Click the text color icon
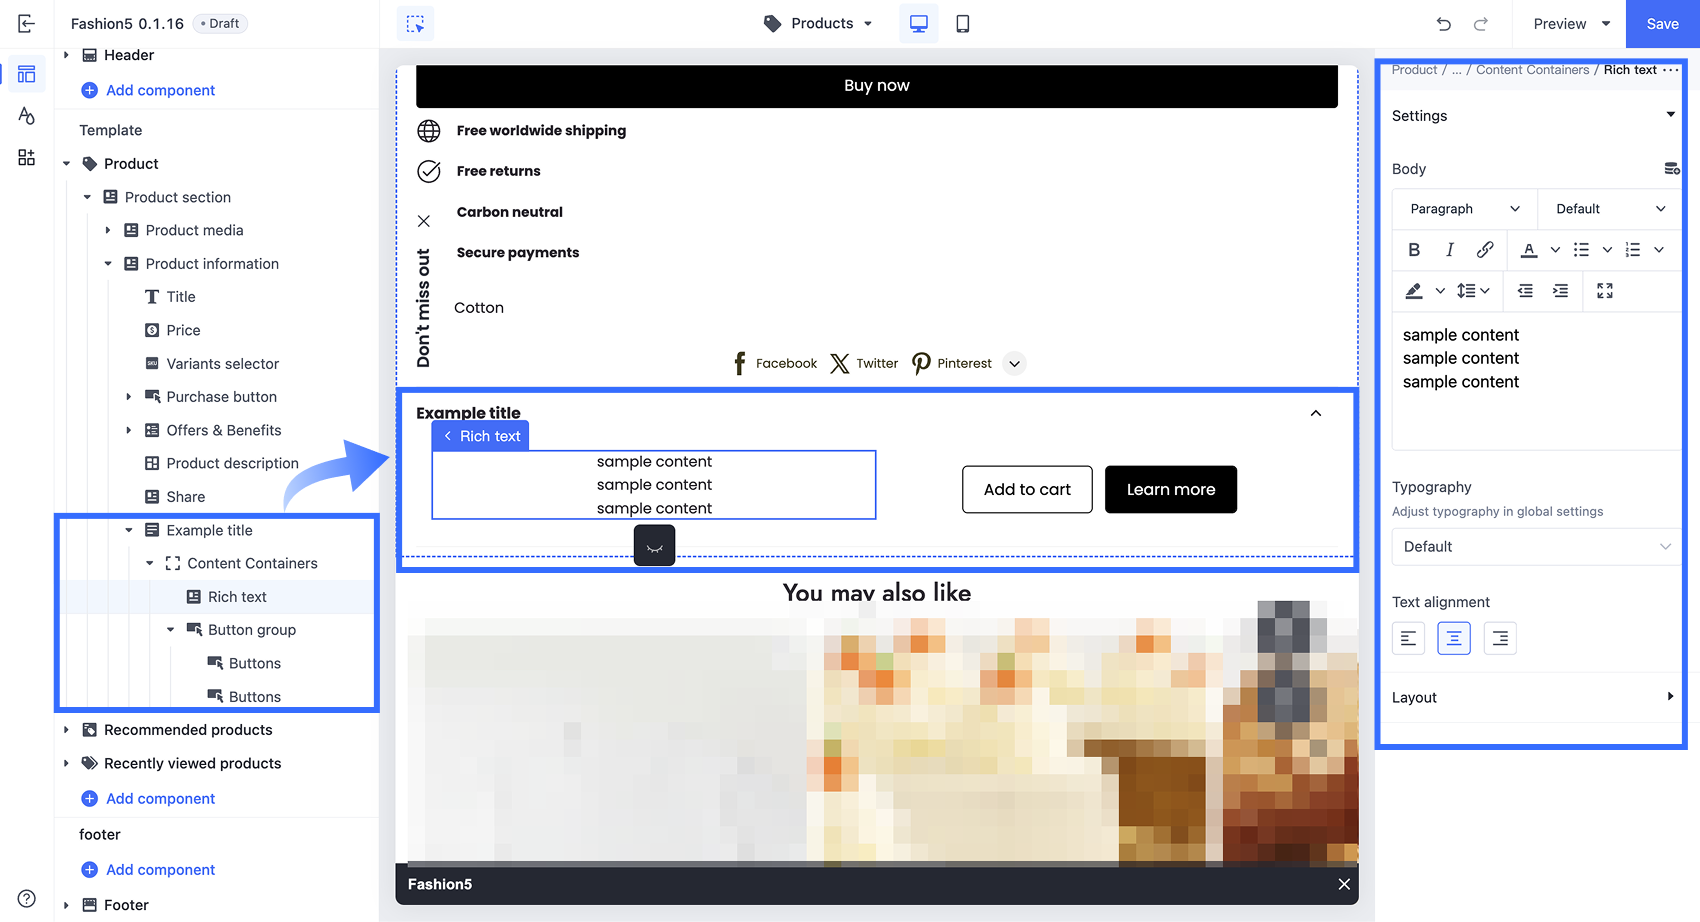The height and width of the screenshot is (922, 1700). point(1529,250)
